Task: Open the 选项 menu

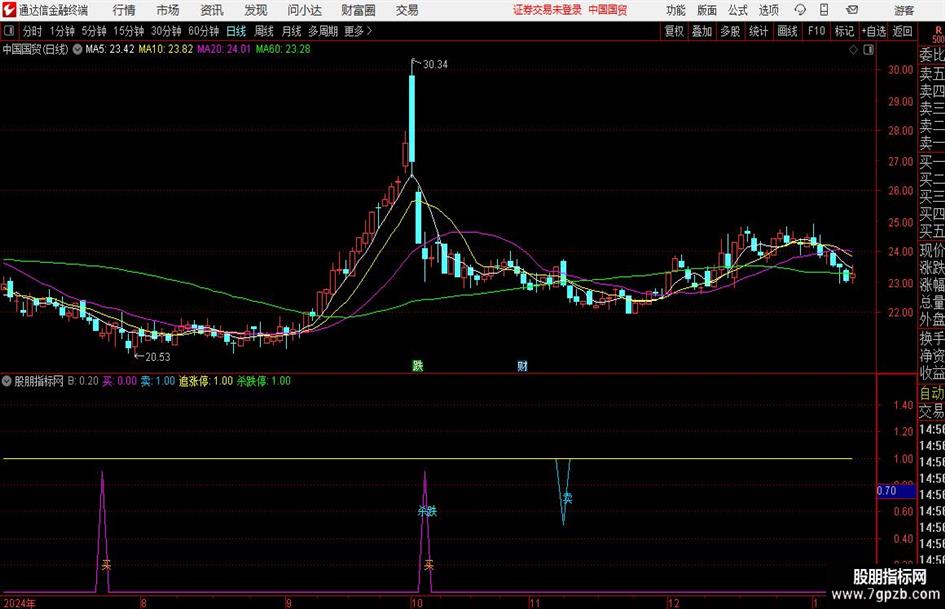Action: tap(768, 10)
